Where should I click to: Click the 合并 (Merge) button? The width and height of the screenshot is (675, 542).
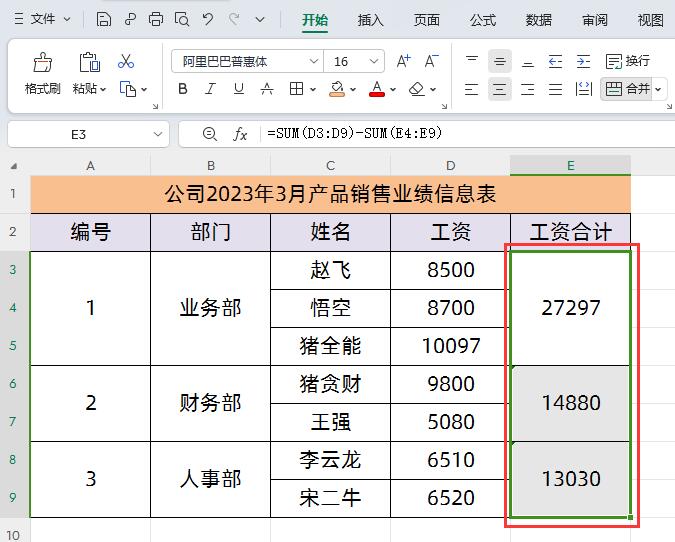pos(629,89)
